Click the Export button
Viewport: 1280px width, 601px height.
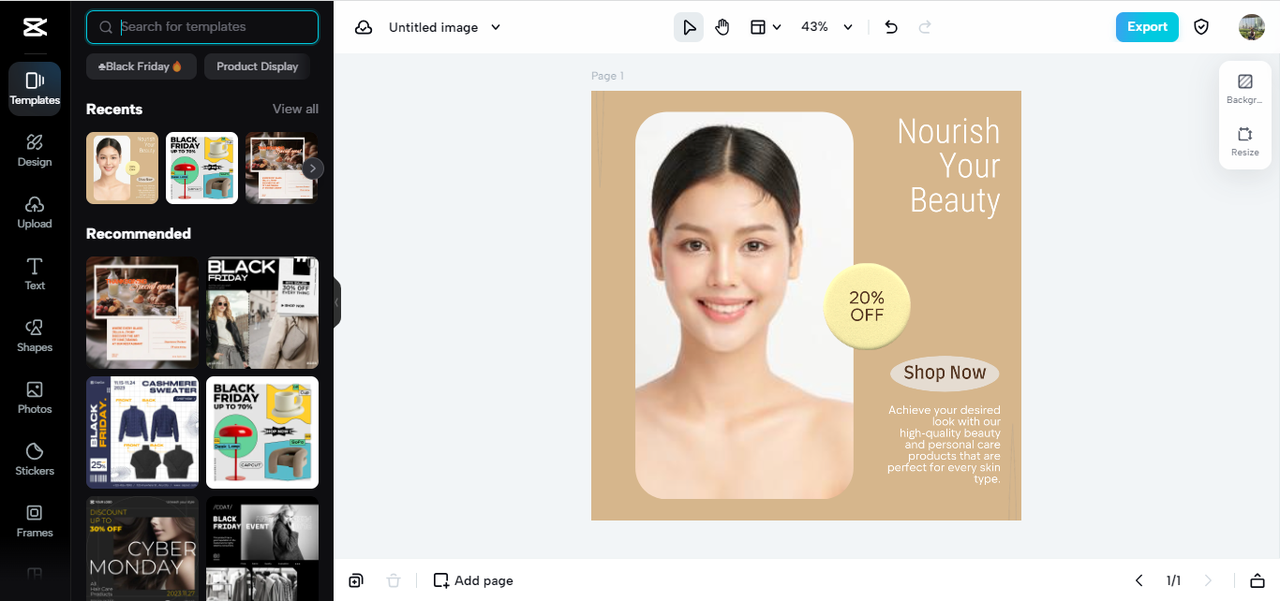pos(1147,27)
